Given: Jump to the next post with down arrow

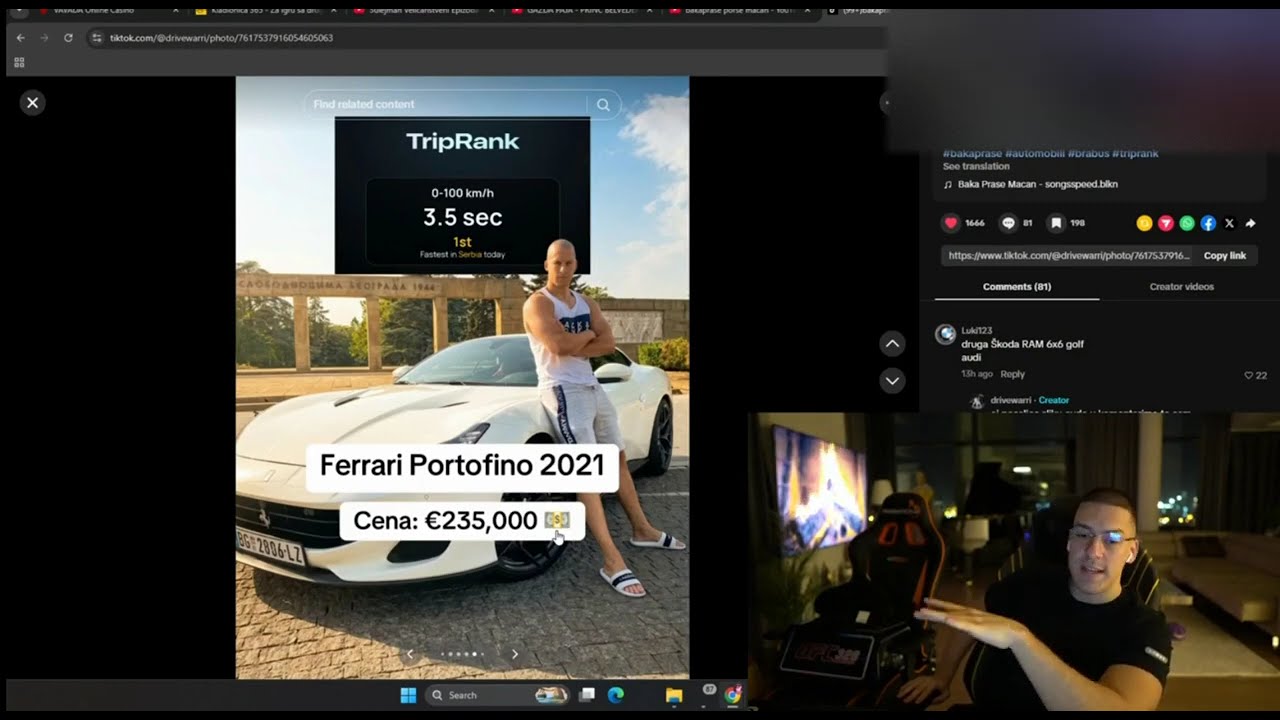Looking at the screenshot, I should (x=893, y=381).
